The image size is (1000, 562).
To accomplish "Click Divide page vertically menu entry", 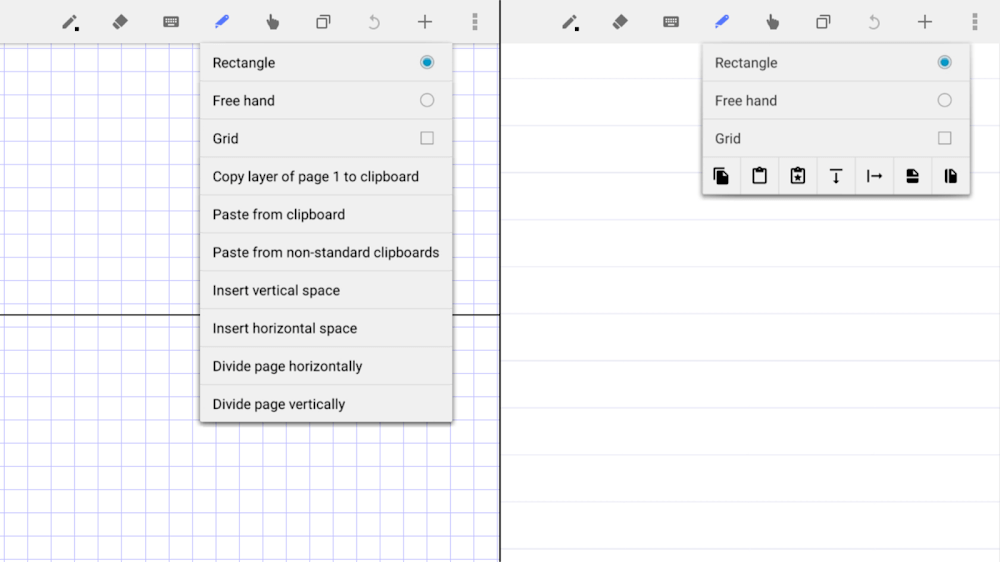I will point(279,404).
